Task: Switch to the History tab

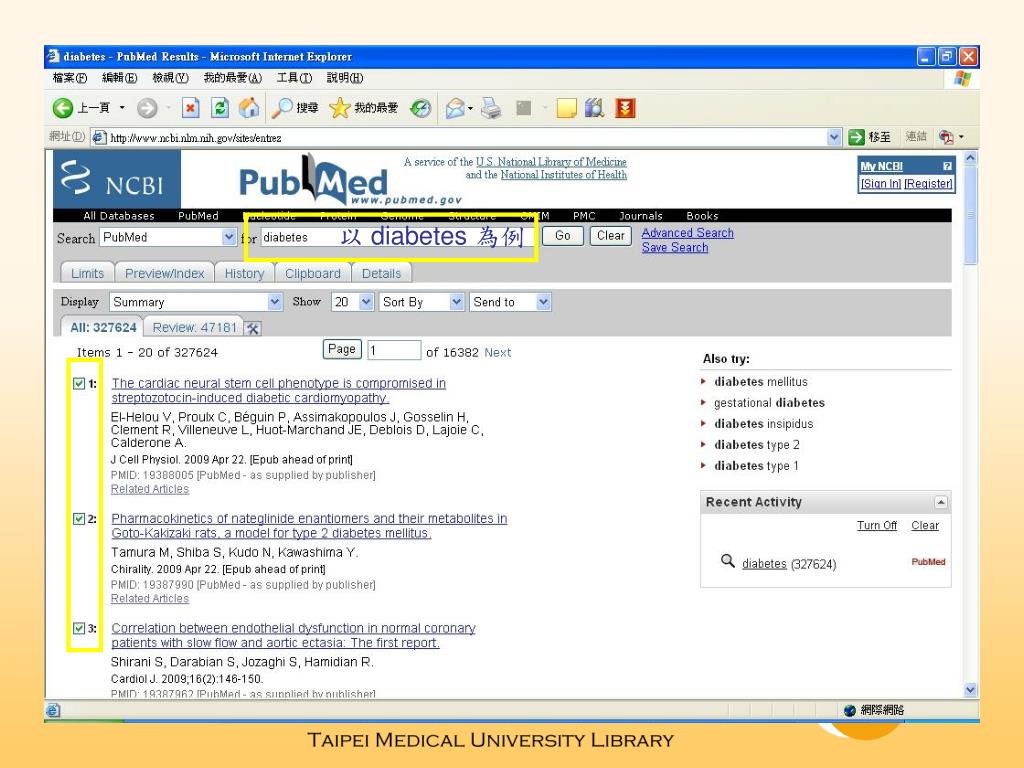Action: pos(244,273)
